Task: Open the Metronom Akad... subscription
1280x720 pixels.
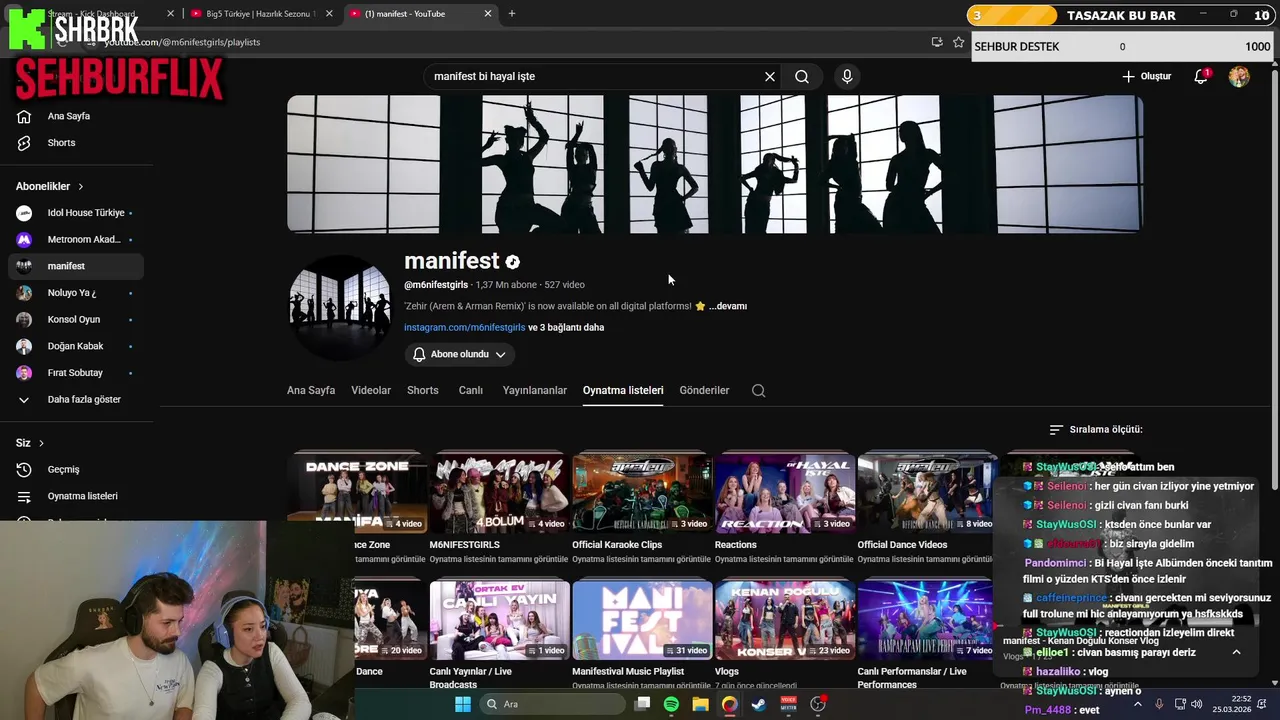Action: point(76,240)
